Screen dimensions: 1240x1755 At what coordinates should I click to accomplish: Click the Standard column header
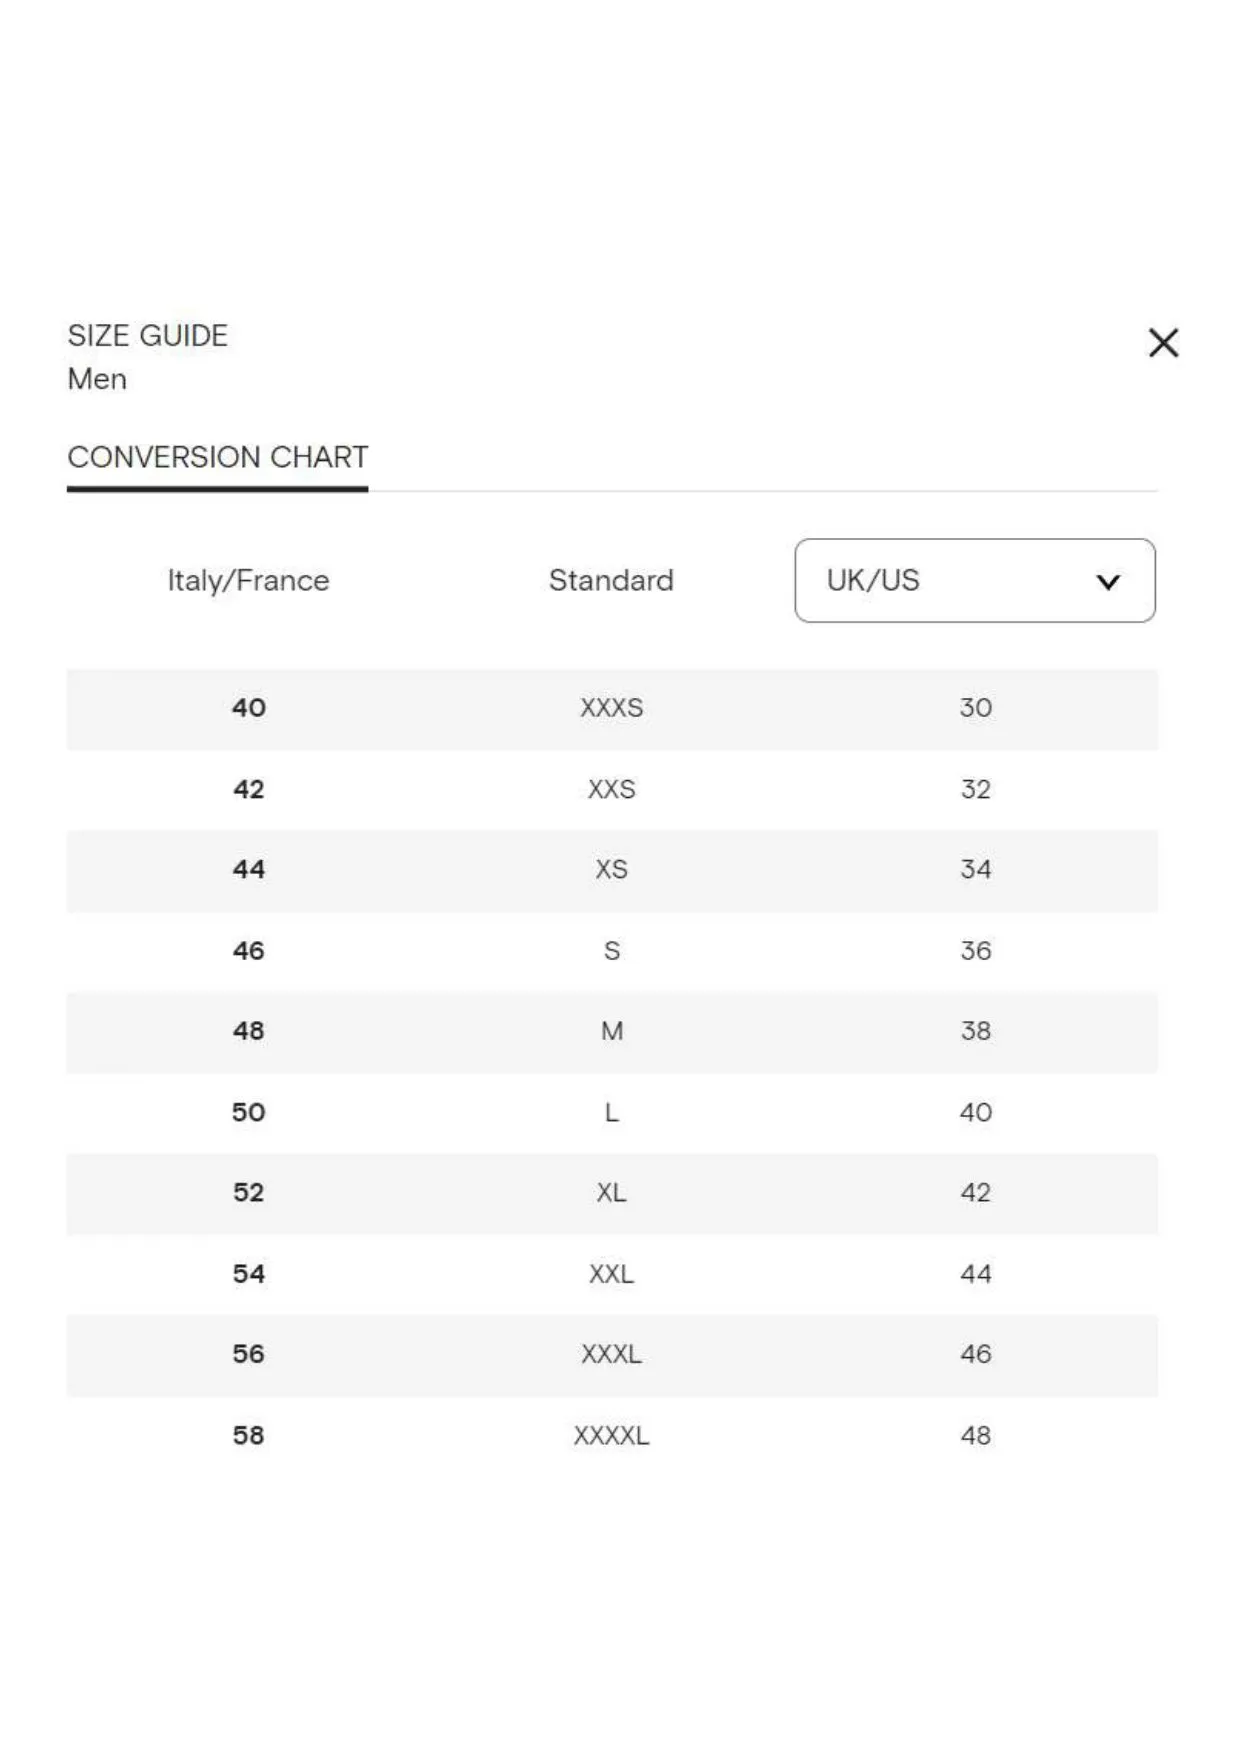pos(611,580)
